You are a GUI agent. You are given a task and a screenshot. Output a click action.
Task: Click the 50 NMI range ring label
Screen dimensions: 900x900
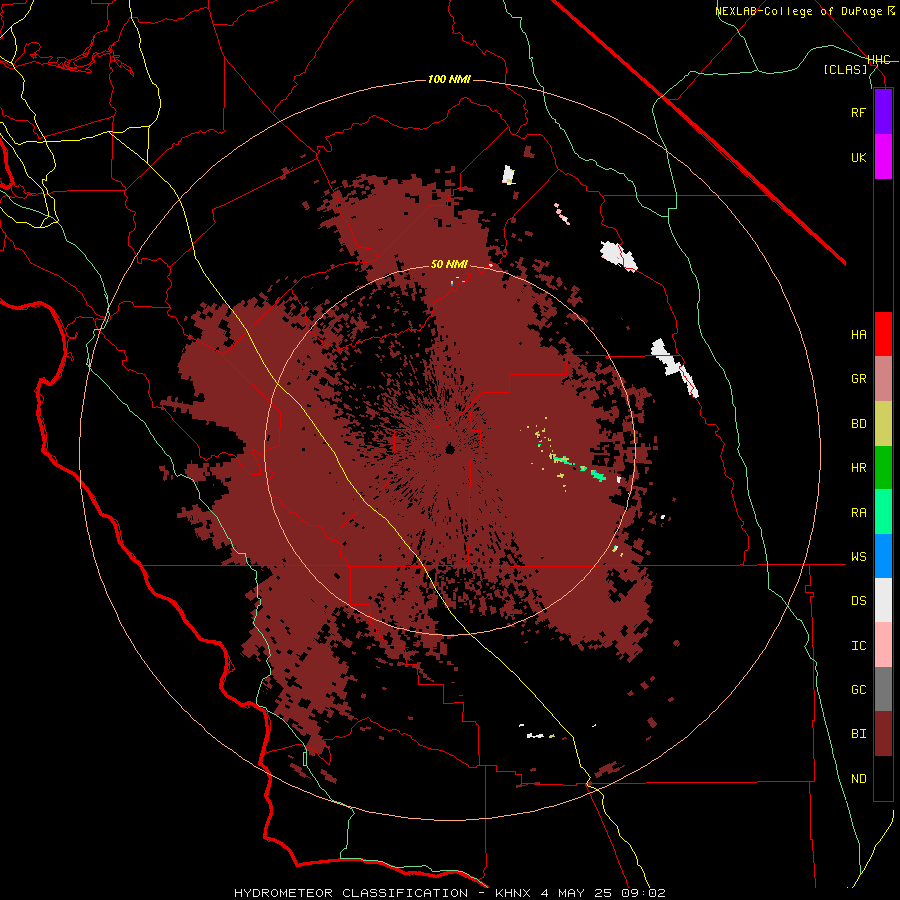tap(449, 264)
